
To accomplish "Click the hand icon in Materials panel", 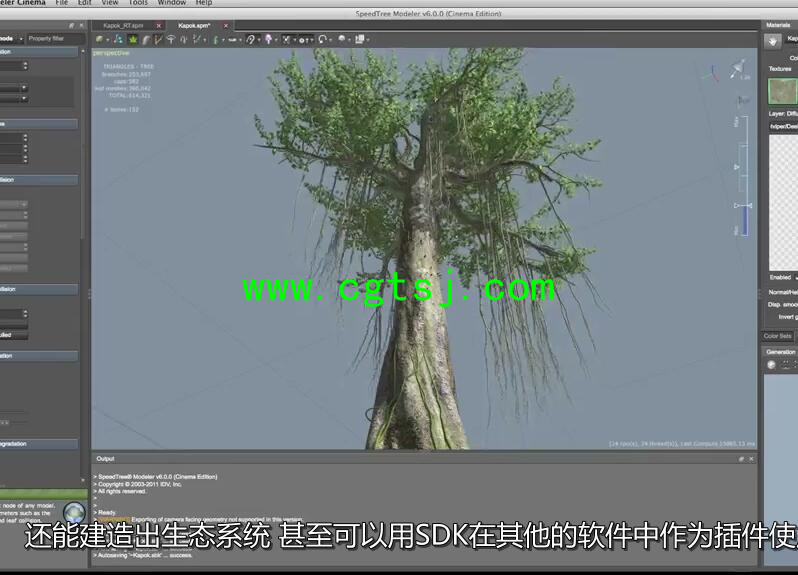I will coord(773,41).
